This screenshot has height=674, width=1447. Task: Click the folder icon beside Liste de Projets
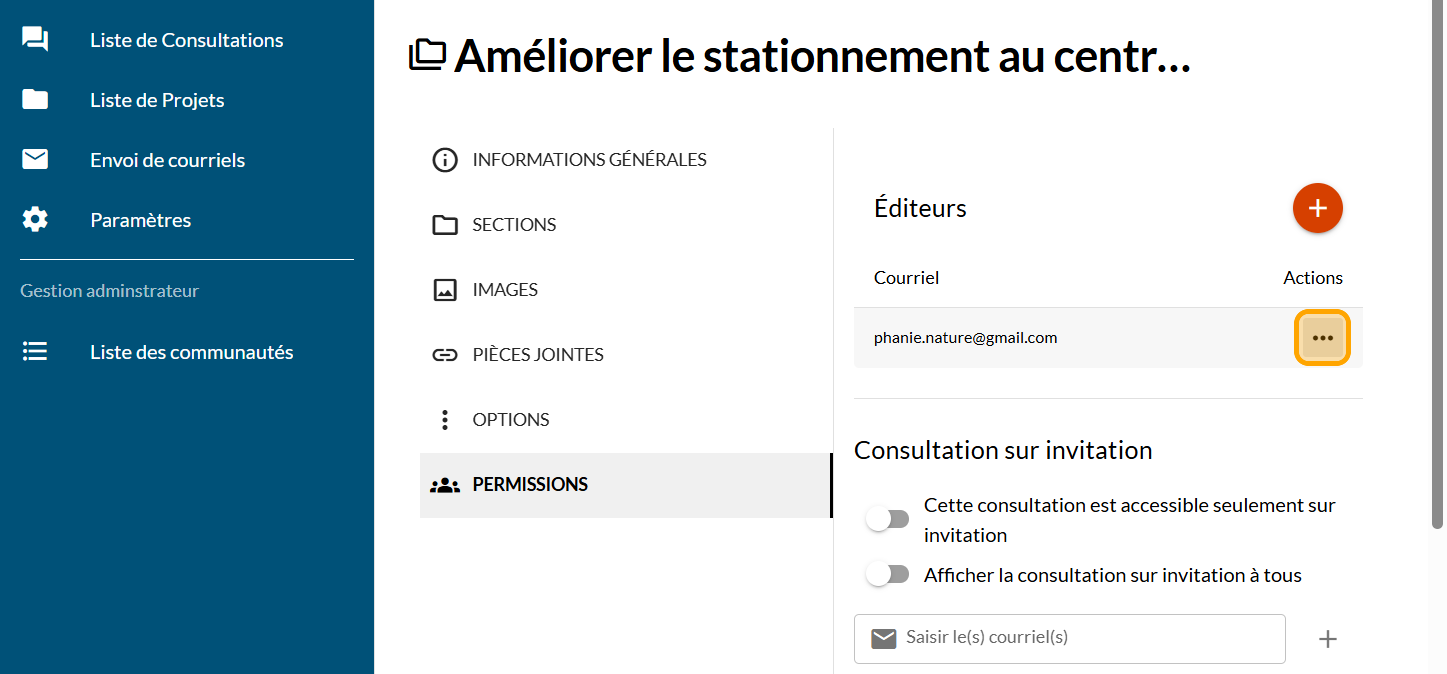35,100
